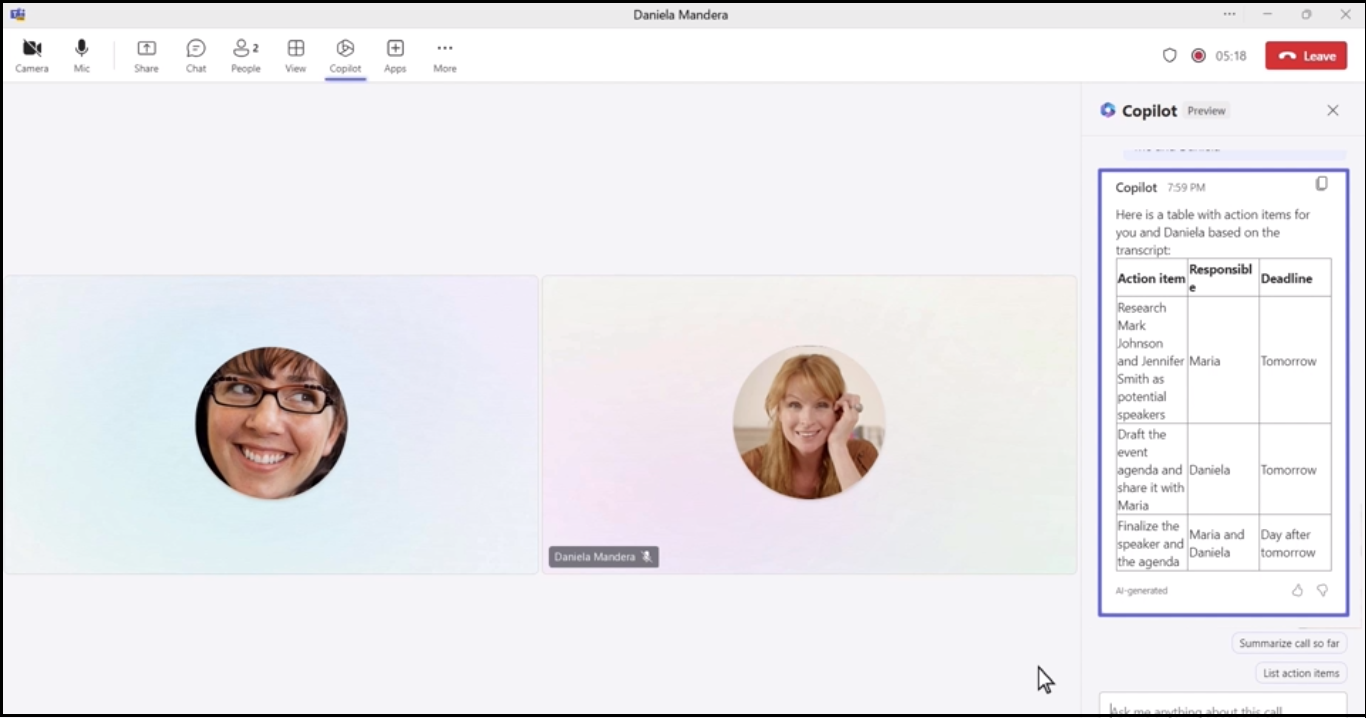Screen dimensions: 1366x718
Task: Click the red recording indicator
Action: 1198,56
